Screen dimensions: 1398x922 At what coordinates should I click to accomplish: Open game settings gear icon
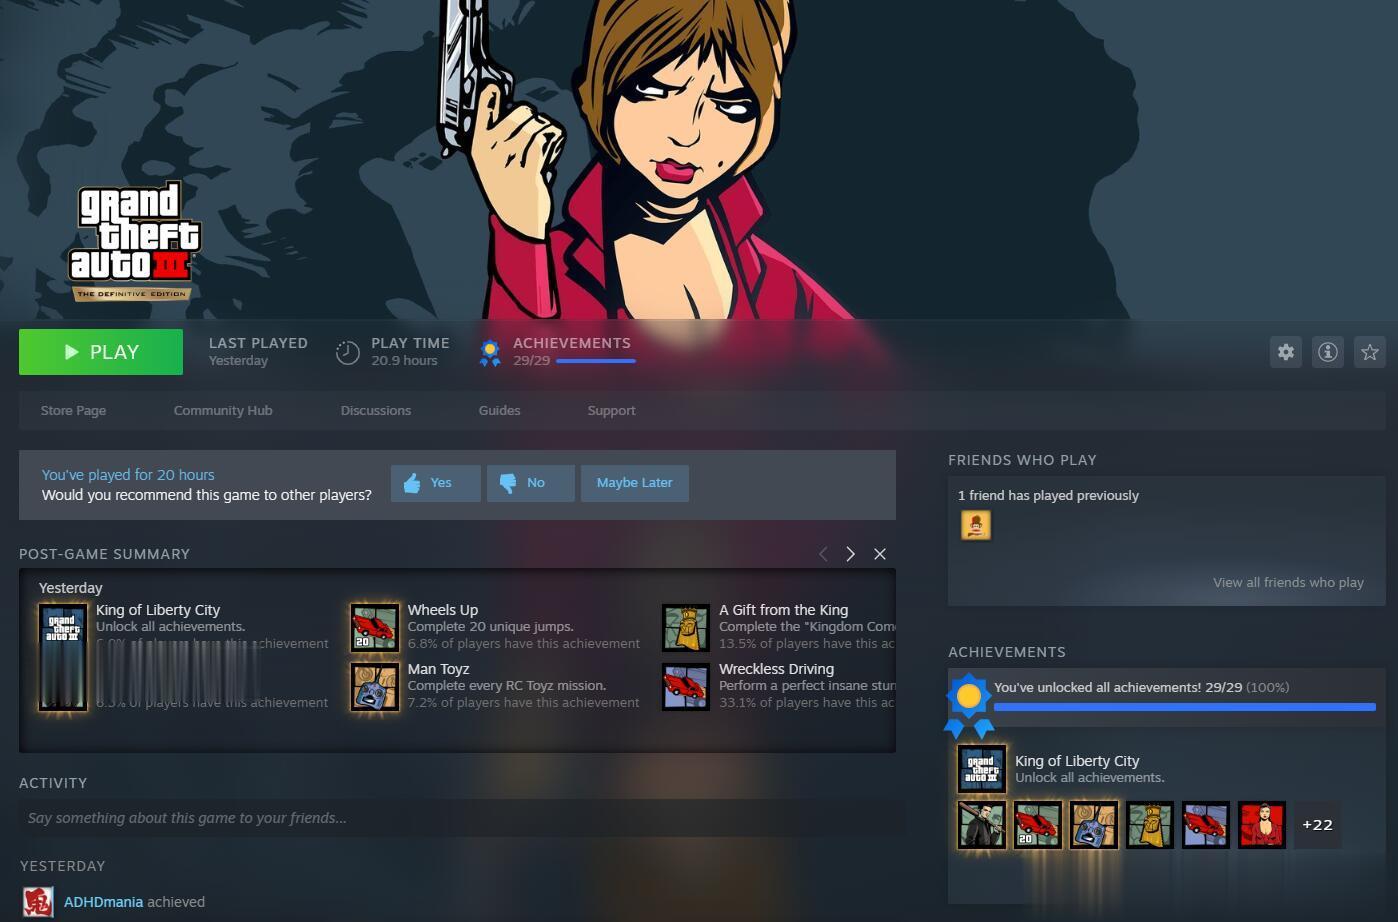coord(1286,352)
